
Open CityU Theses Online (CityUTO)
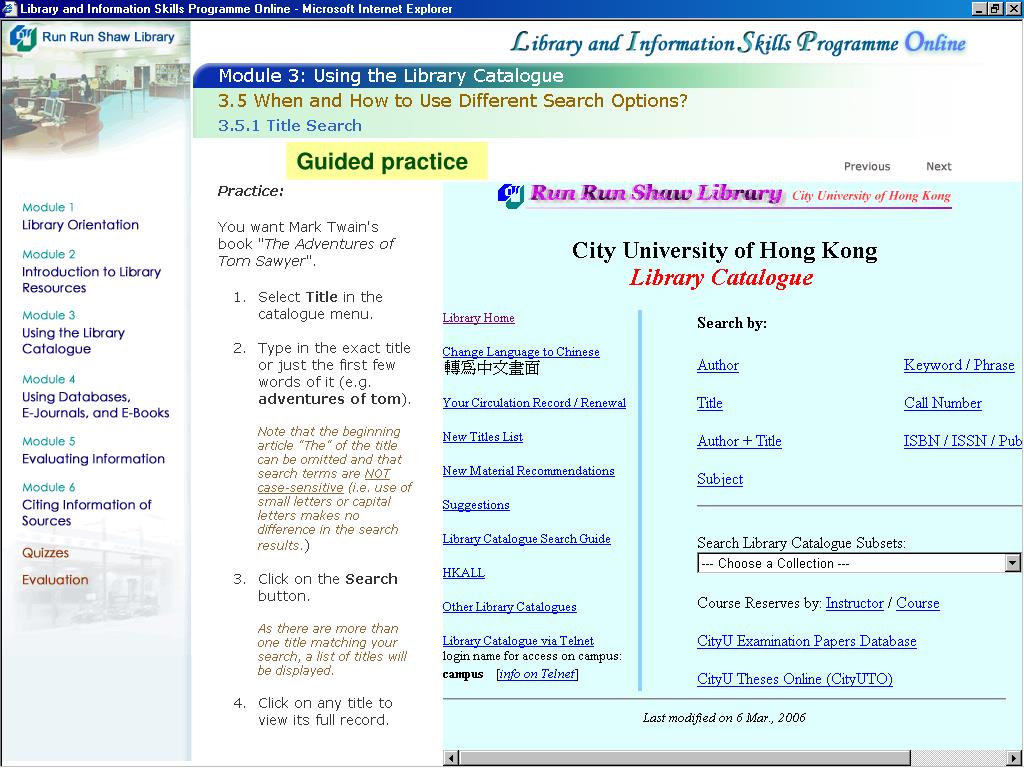pyautogui.click(x=795, y=679)
